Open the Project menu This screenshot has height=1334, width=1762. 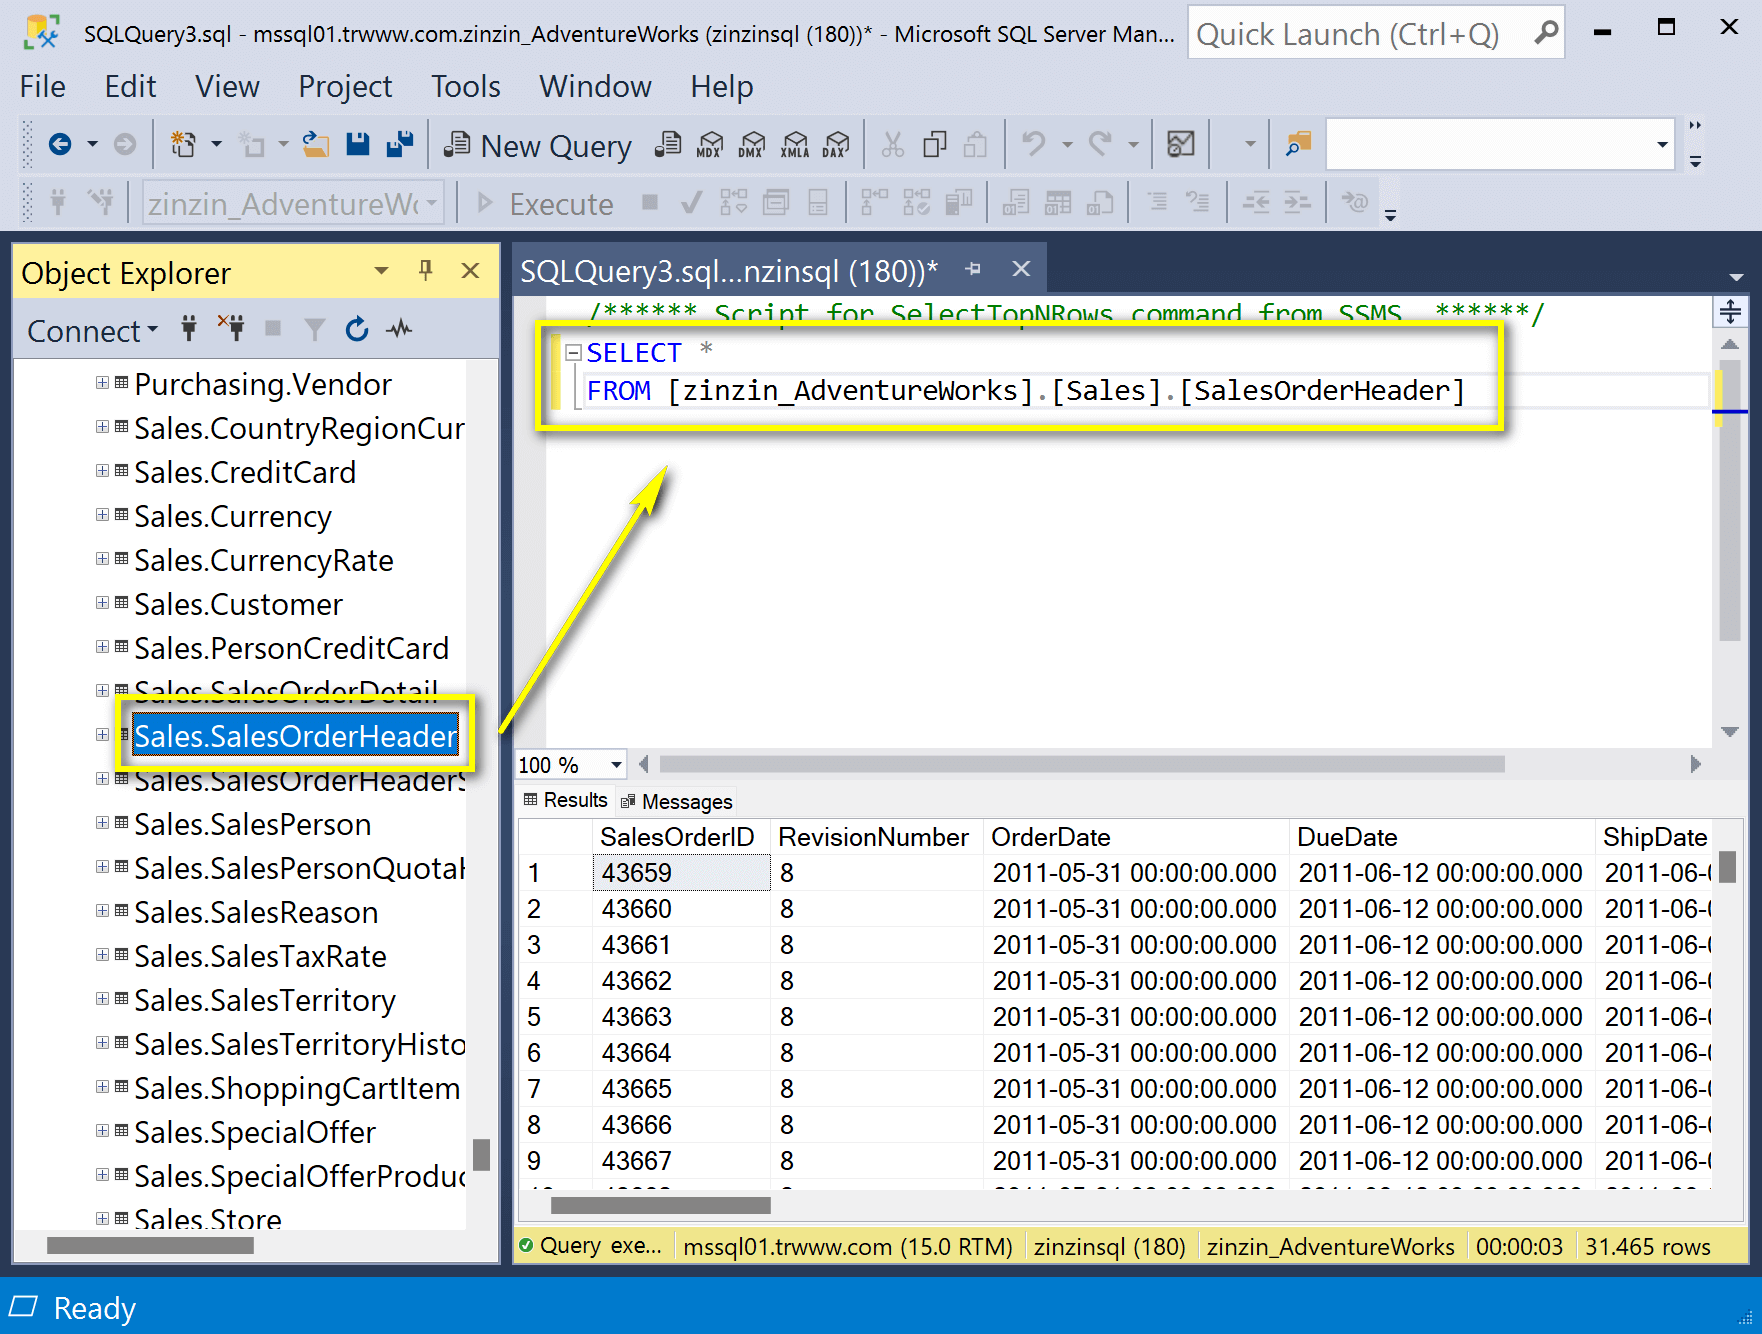tap(345, 87)
